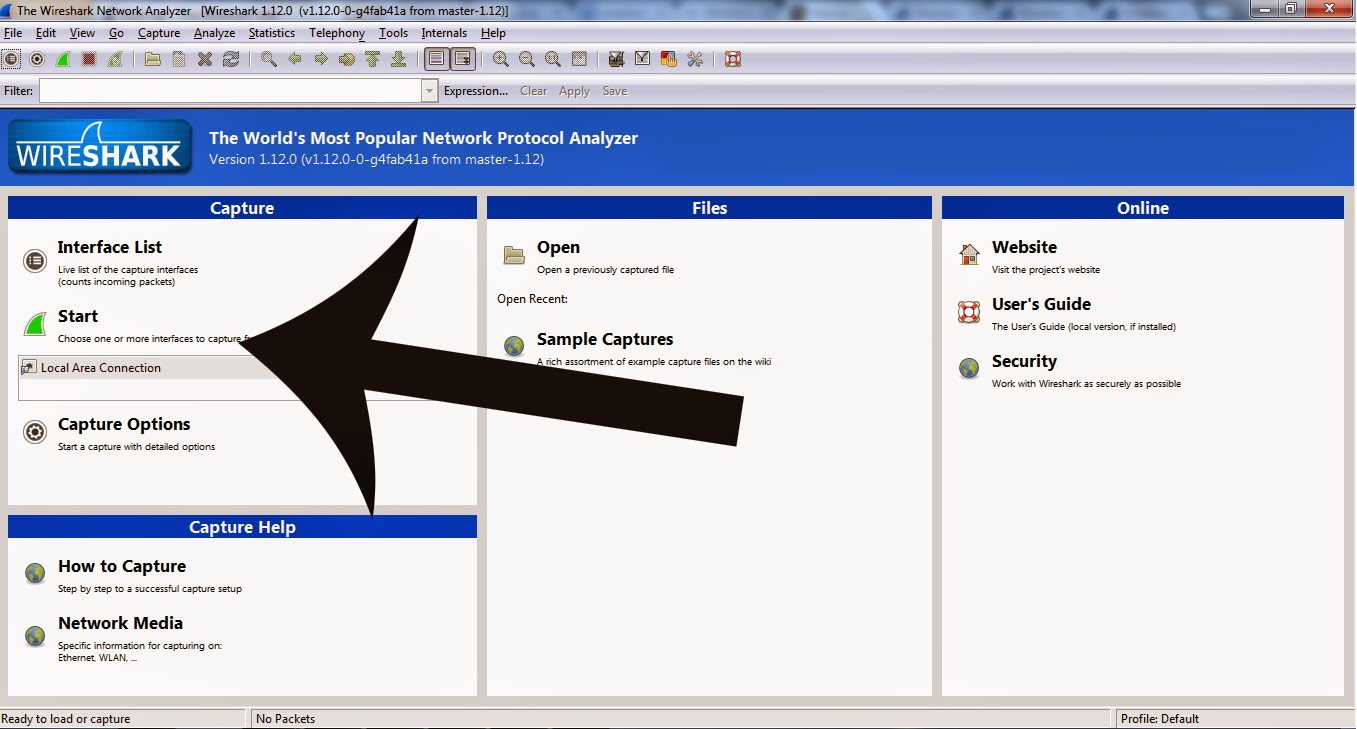Go back in packet history arrow

point(295,59)
